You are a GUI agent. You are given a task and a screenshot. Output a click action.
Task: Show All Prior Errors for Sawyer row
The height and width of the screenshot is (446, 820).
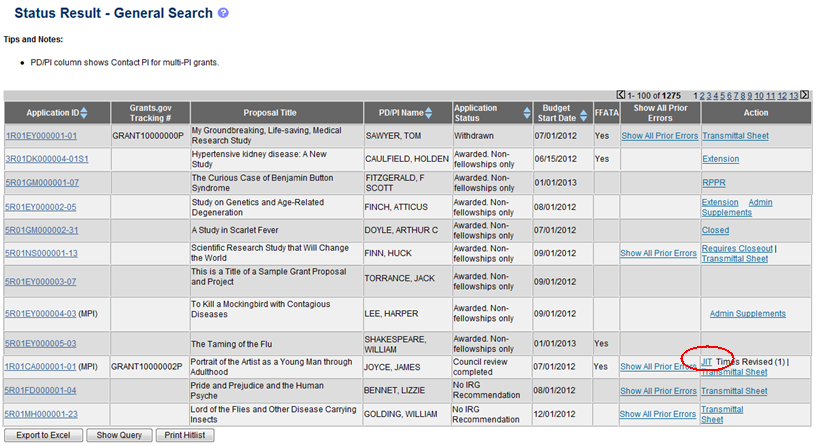tap(658, 135)
